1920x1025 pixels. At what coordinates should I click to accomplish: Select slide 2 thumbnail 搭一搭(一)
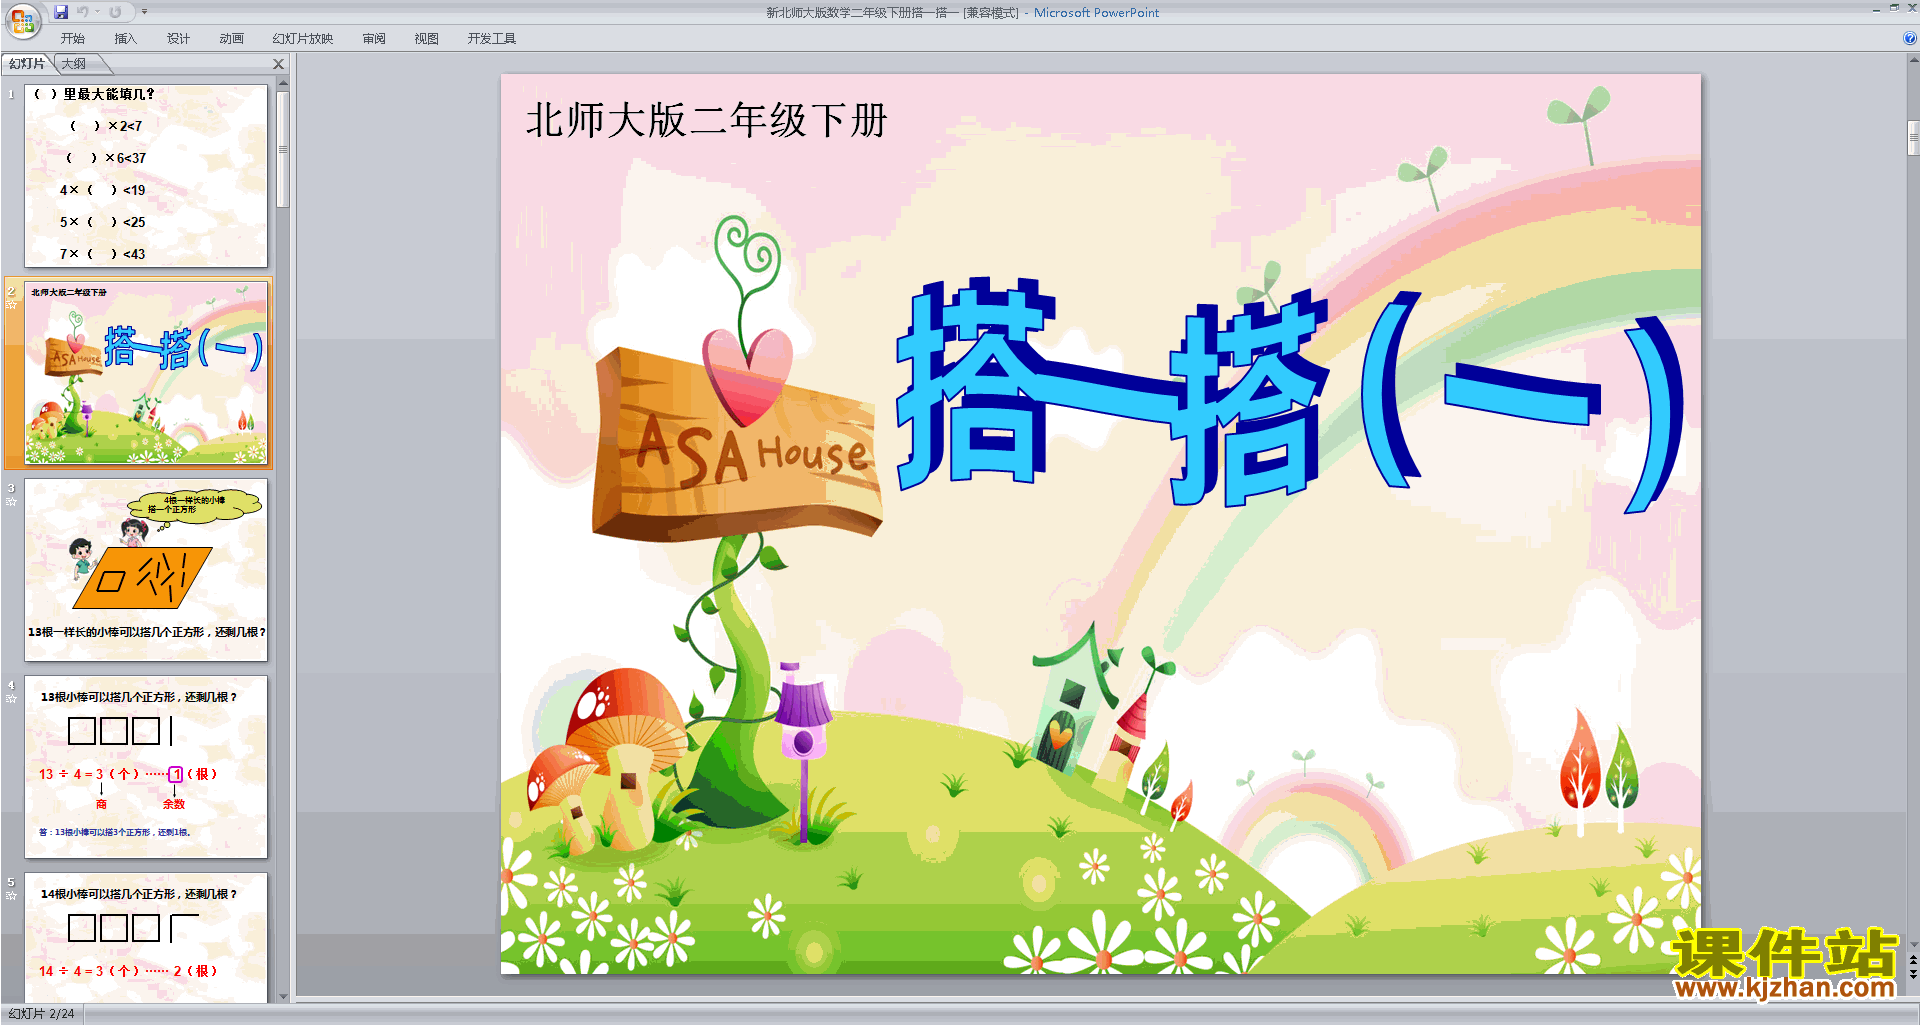click(146, 373)
